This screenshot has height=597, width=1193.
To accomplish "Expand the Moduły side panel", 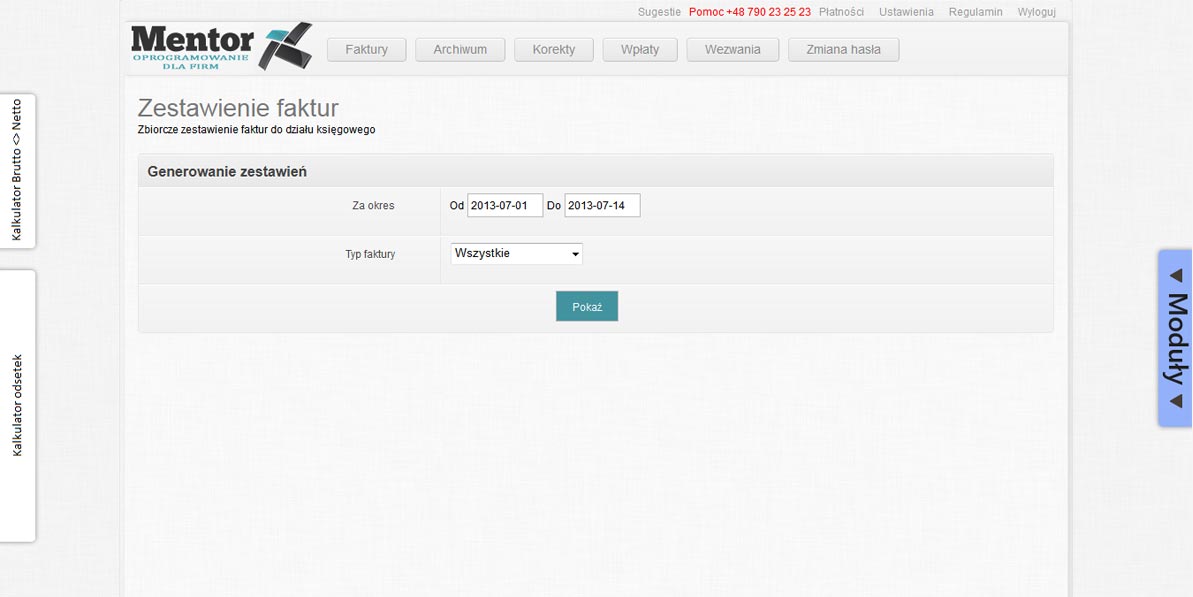I will point(1175,338).
